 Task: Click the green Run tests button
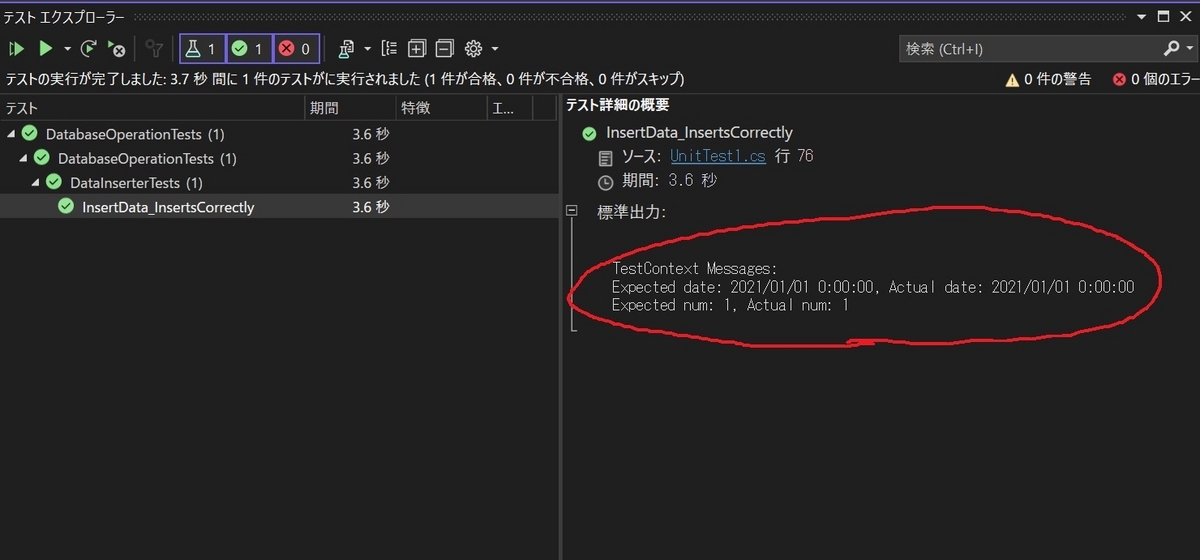point(45,48)
